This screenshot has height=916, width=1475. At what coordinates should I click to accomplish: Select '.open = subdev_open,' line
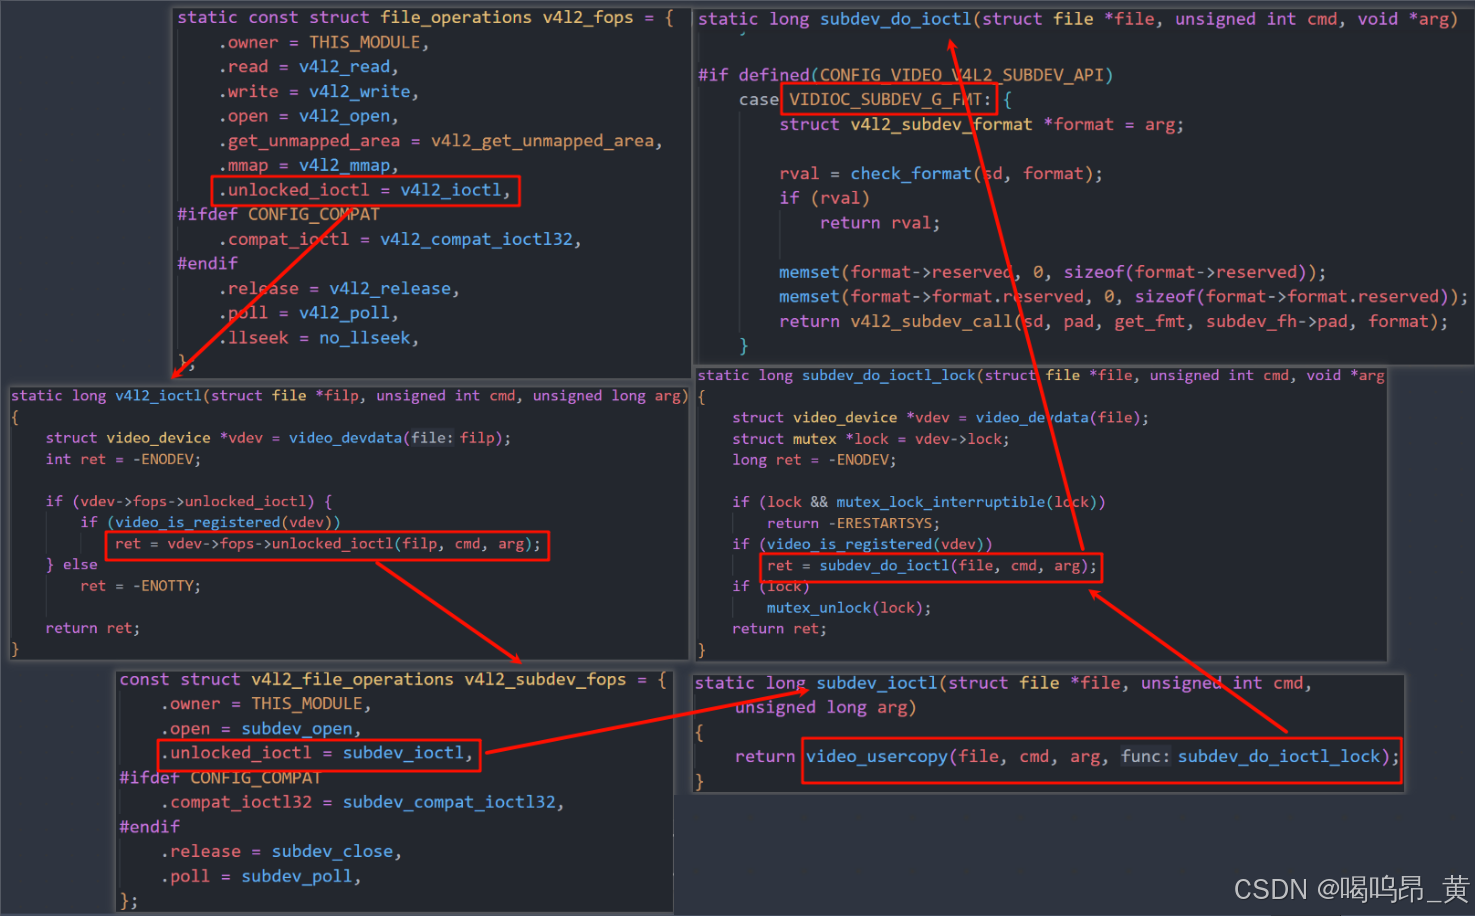[261, 729]
